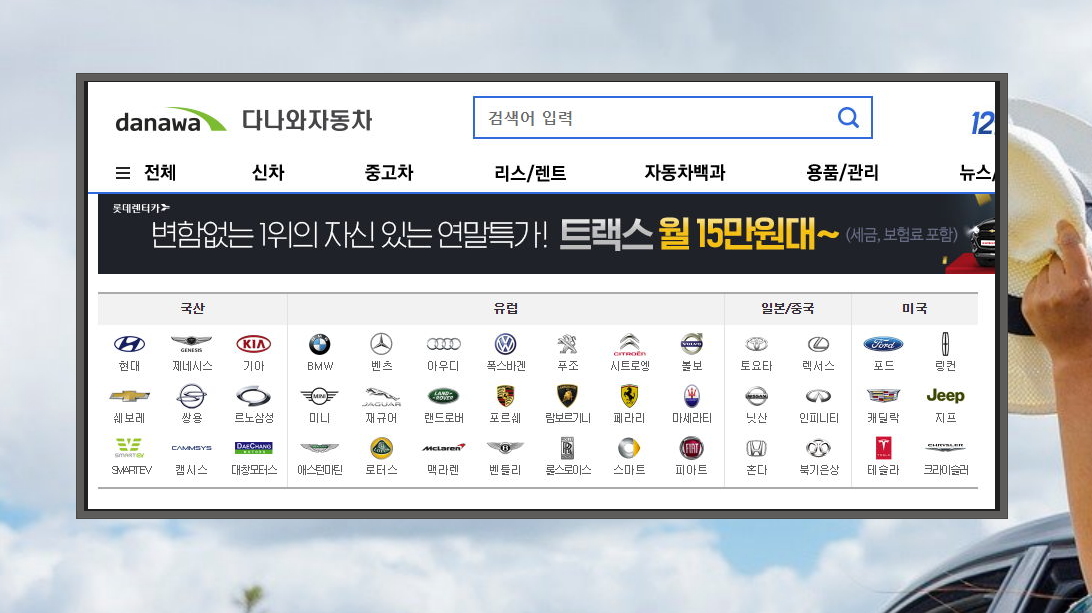Select the SsangYong brand logo
The image size is (1092, 613).
coord(192,396)
